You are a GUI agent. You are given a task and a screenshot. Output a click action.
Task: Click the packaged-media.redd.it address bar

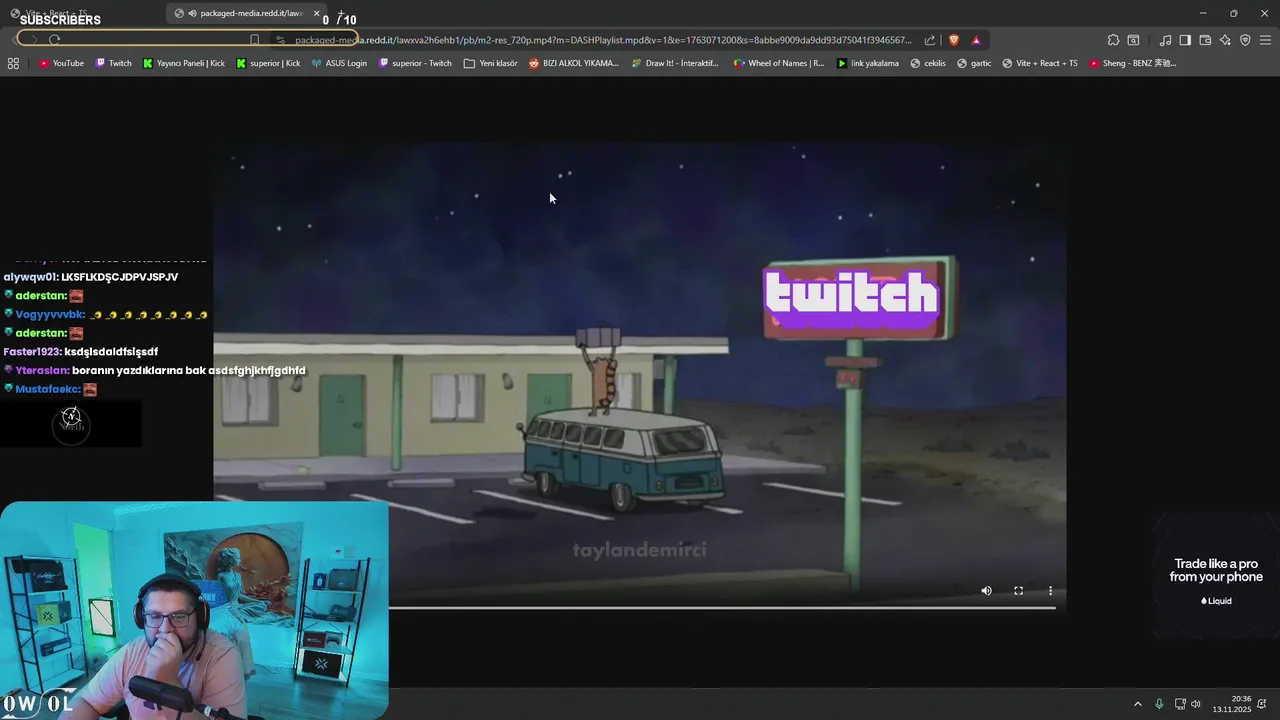click(x=603, y=40)
